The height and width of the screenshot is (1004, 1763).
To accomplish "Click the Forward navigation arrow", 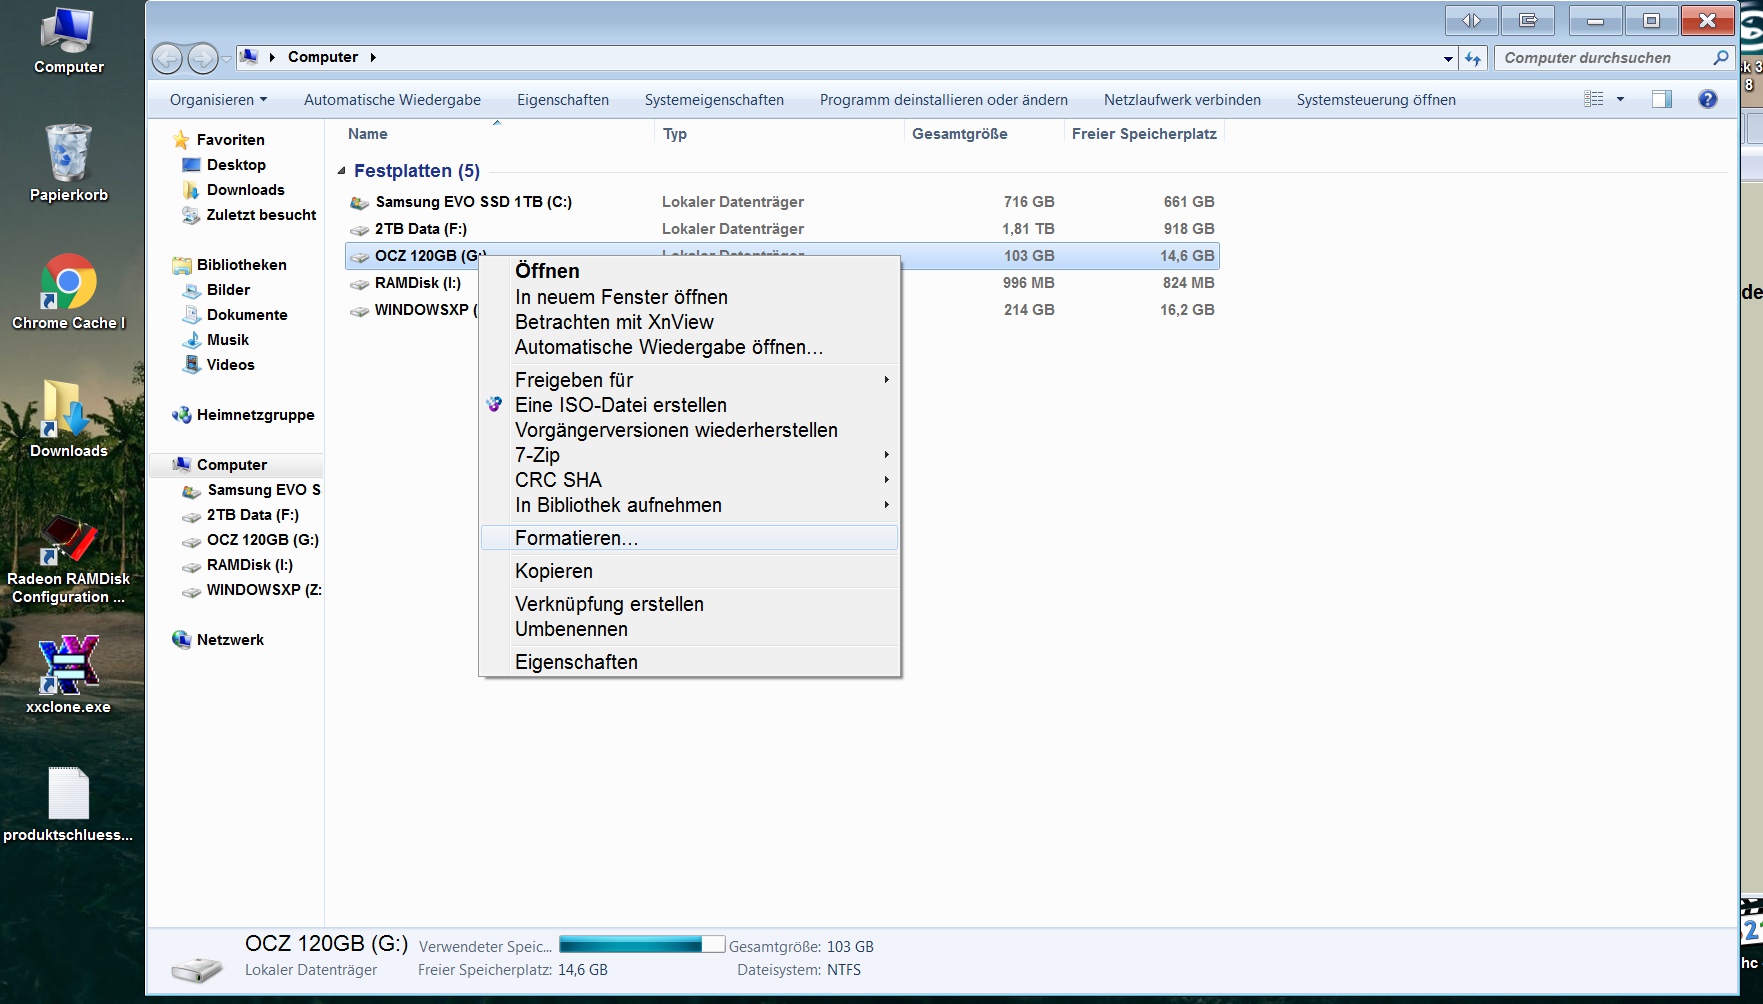I will [x=203, y=58].
